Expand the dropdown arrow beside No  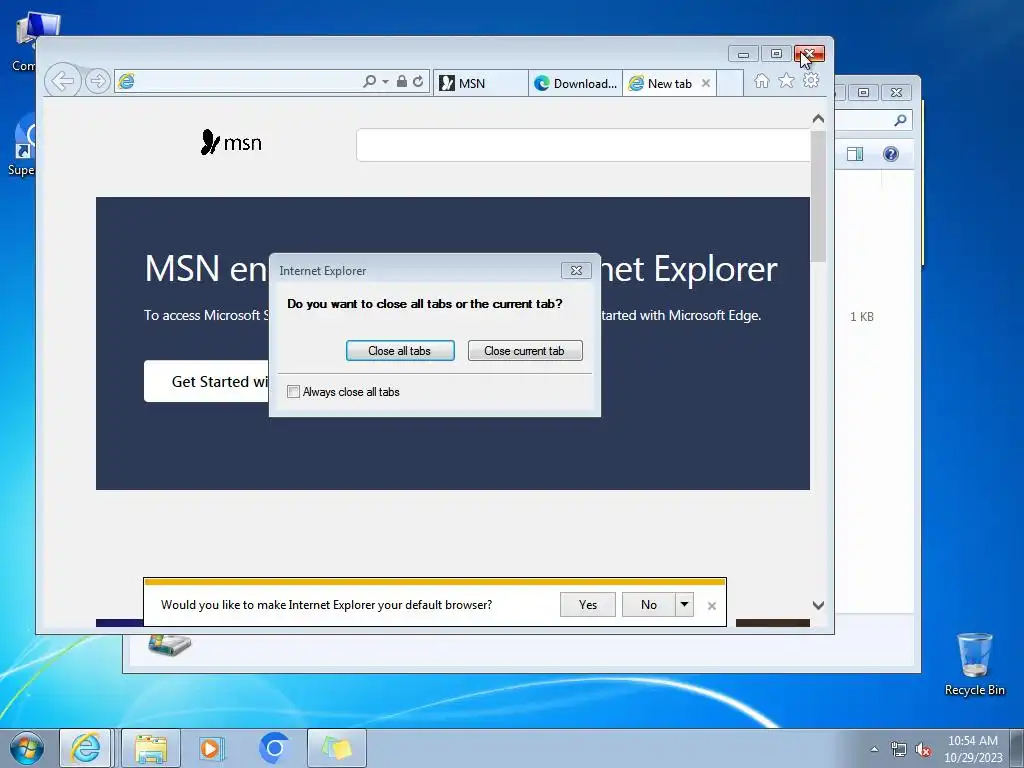pyautogui.click(x=684, y=605)
